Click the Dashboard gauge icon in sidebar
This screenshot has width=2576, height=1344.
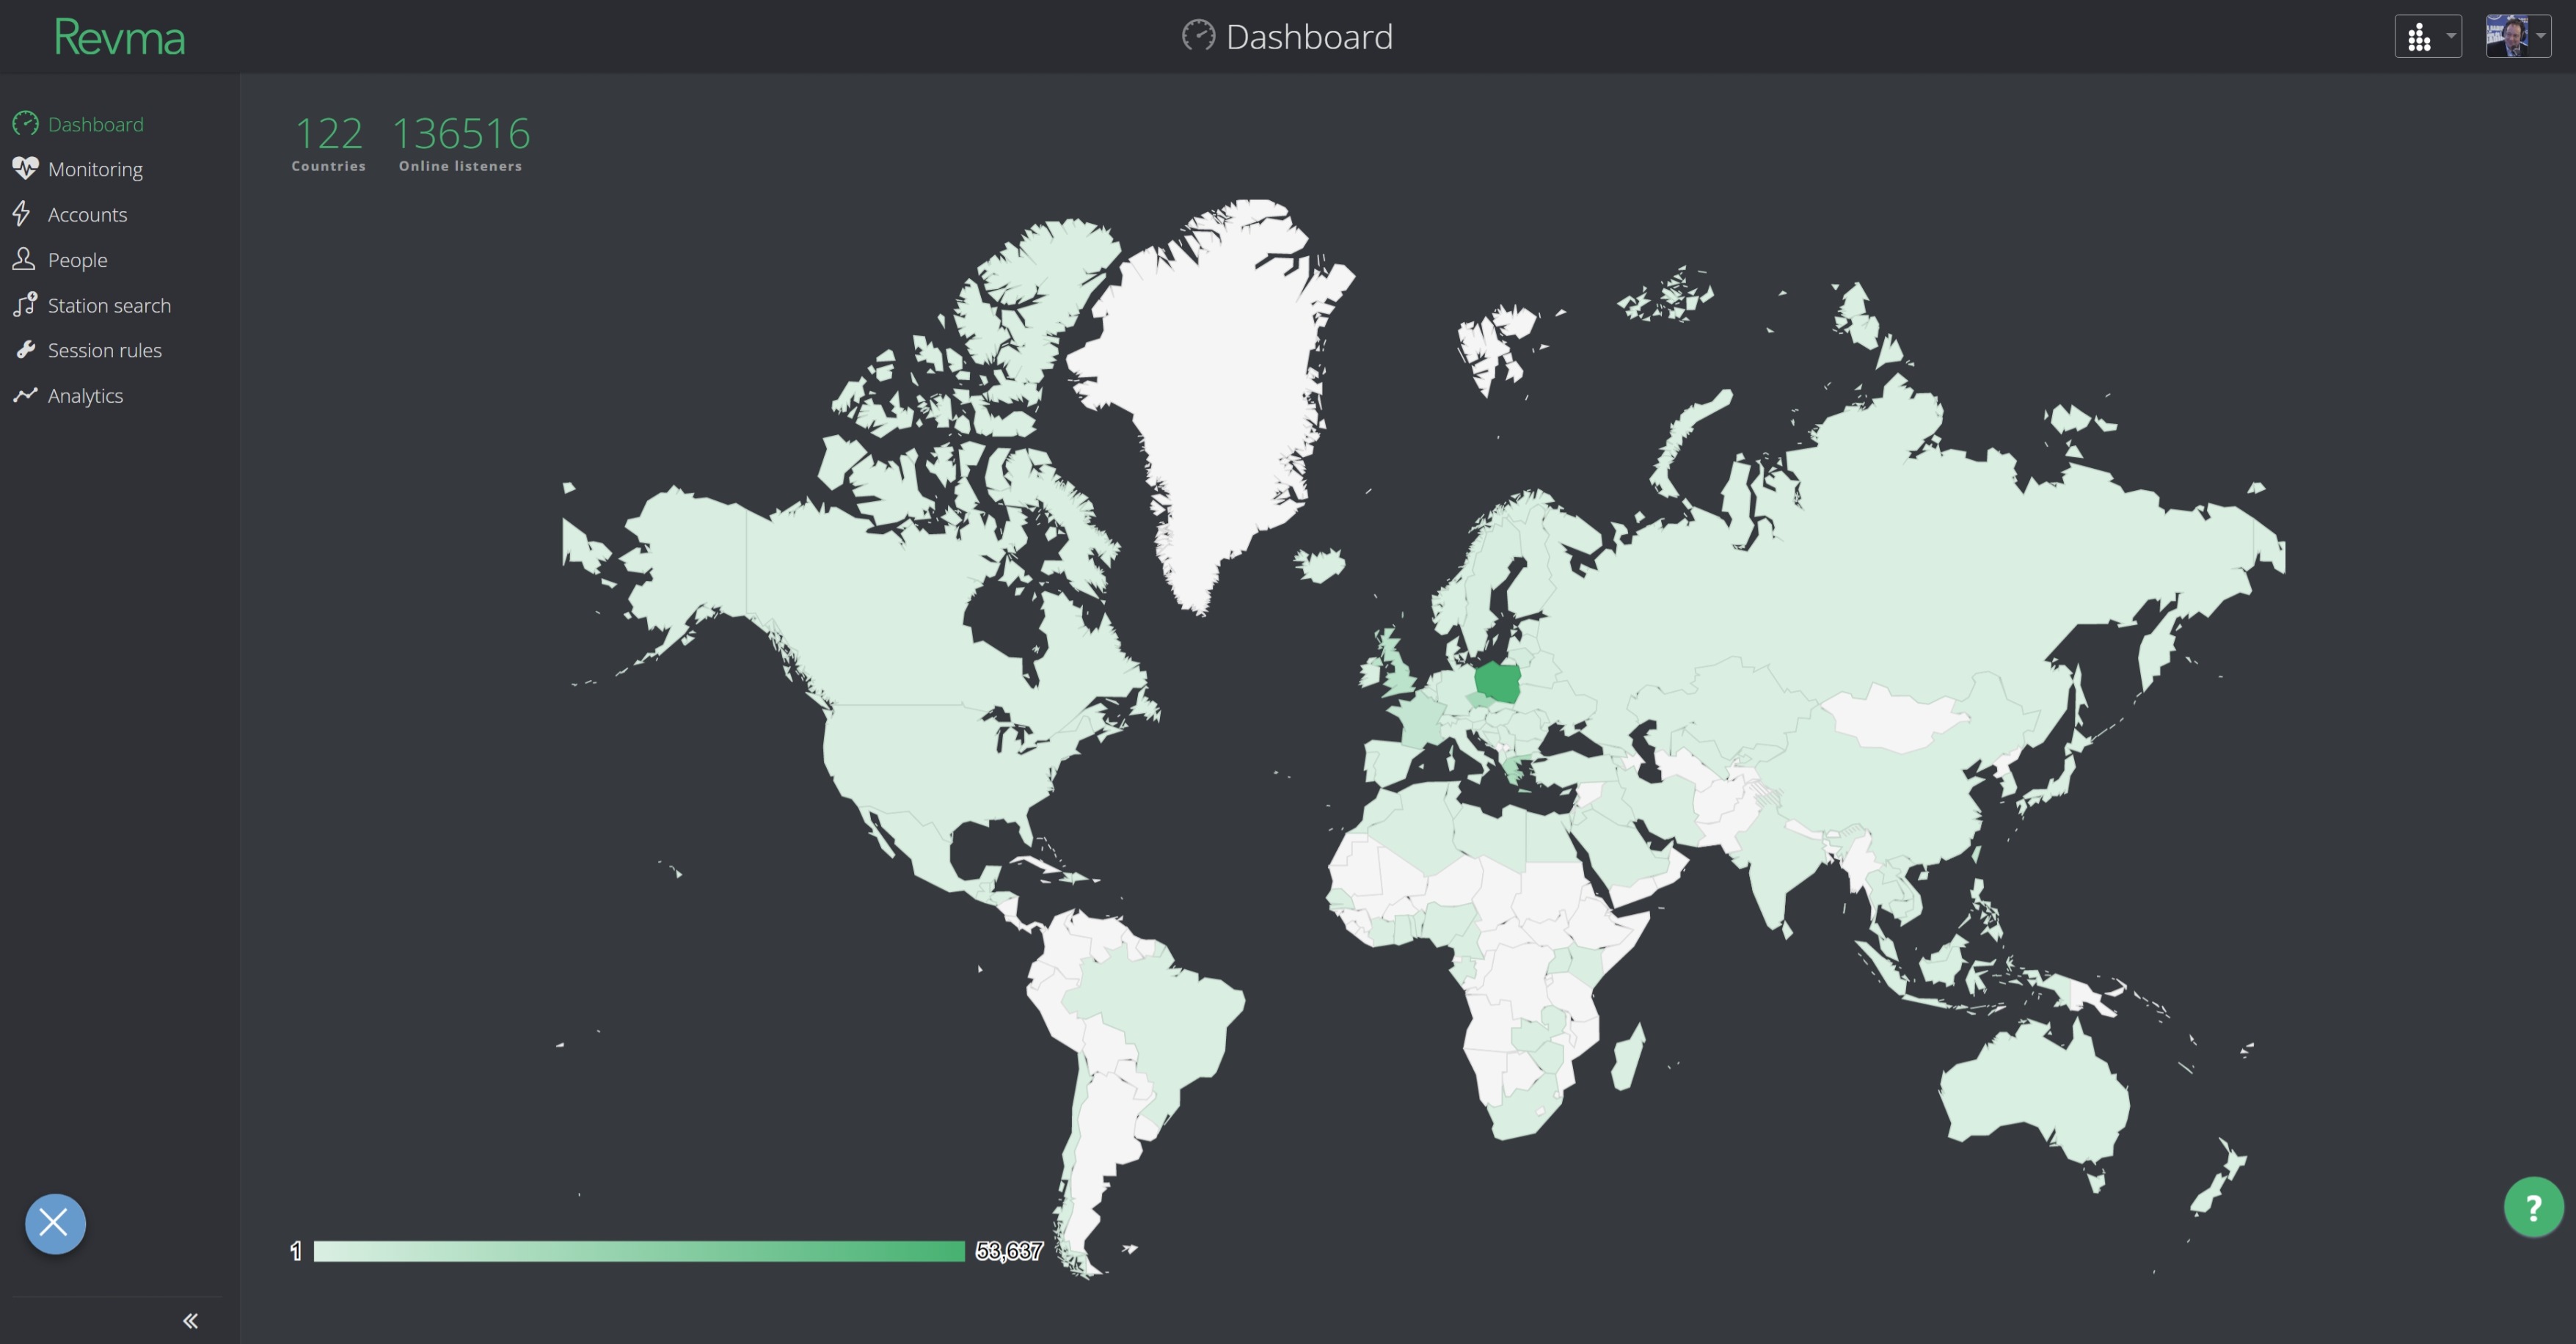tap(25, 124)
